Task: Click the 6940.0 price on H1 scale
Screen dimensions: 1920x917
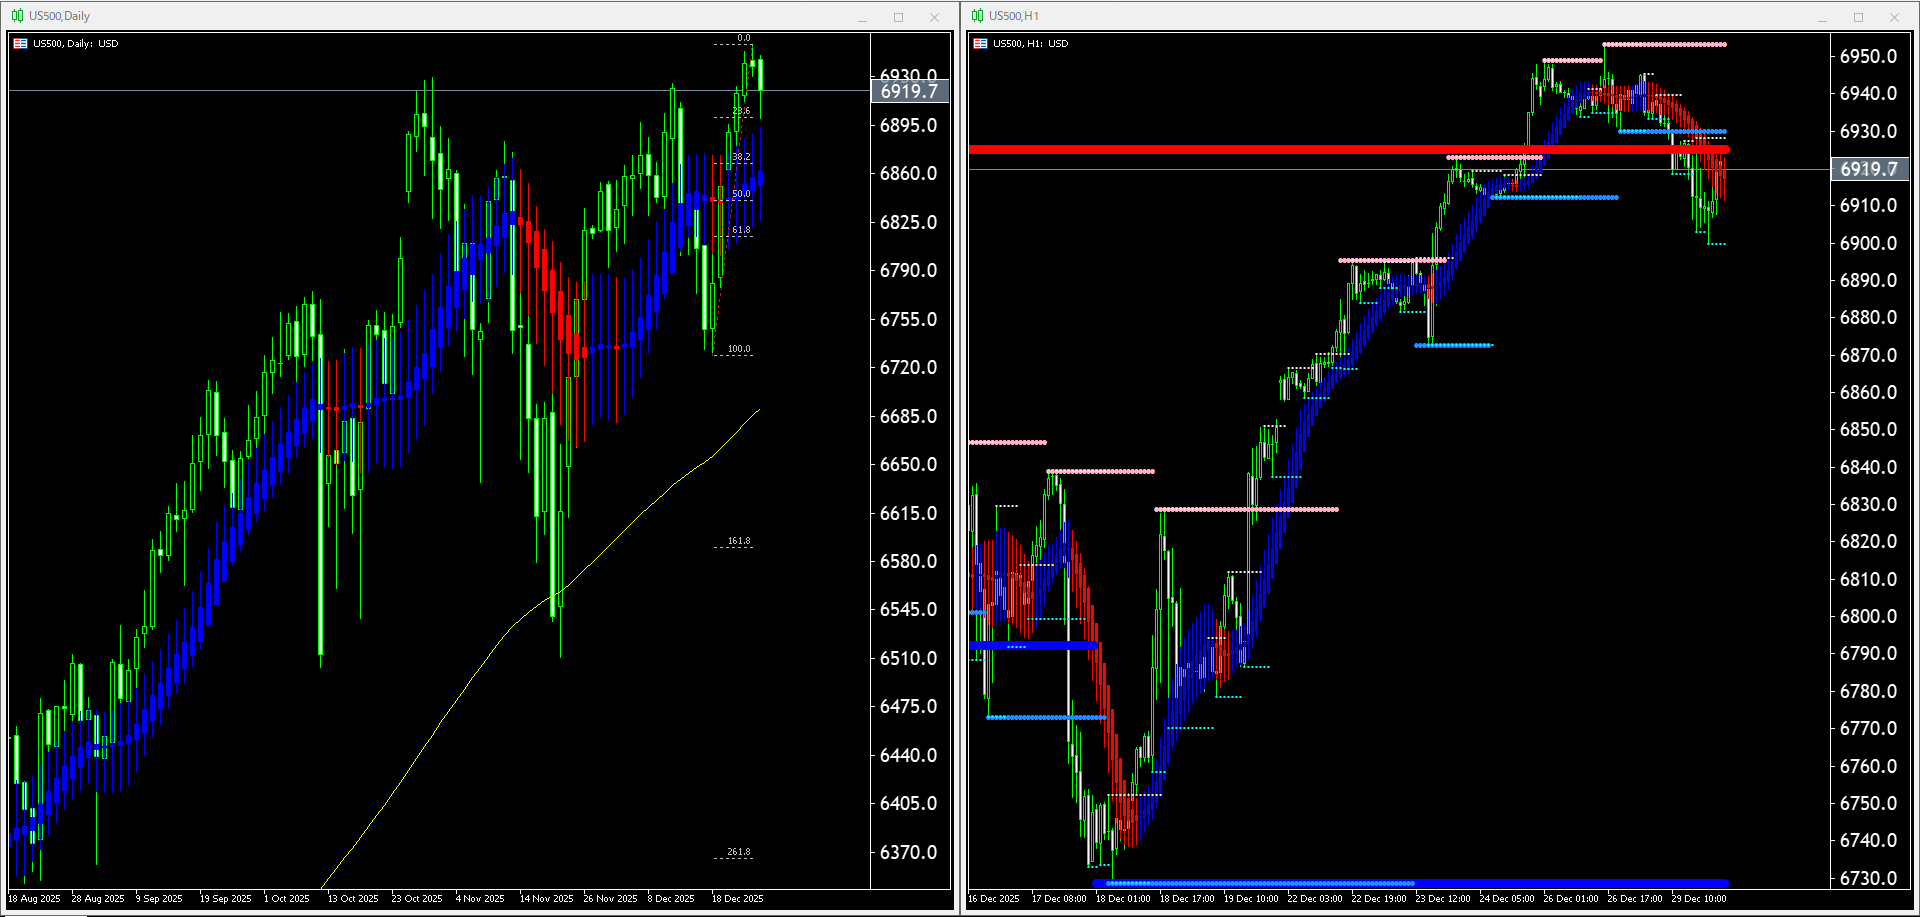Action: click(1868, 93)
